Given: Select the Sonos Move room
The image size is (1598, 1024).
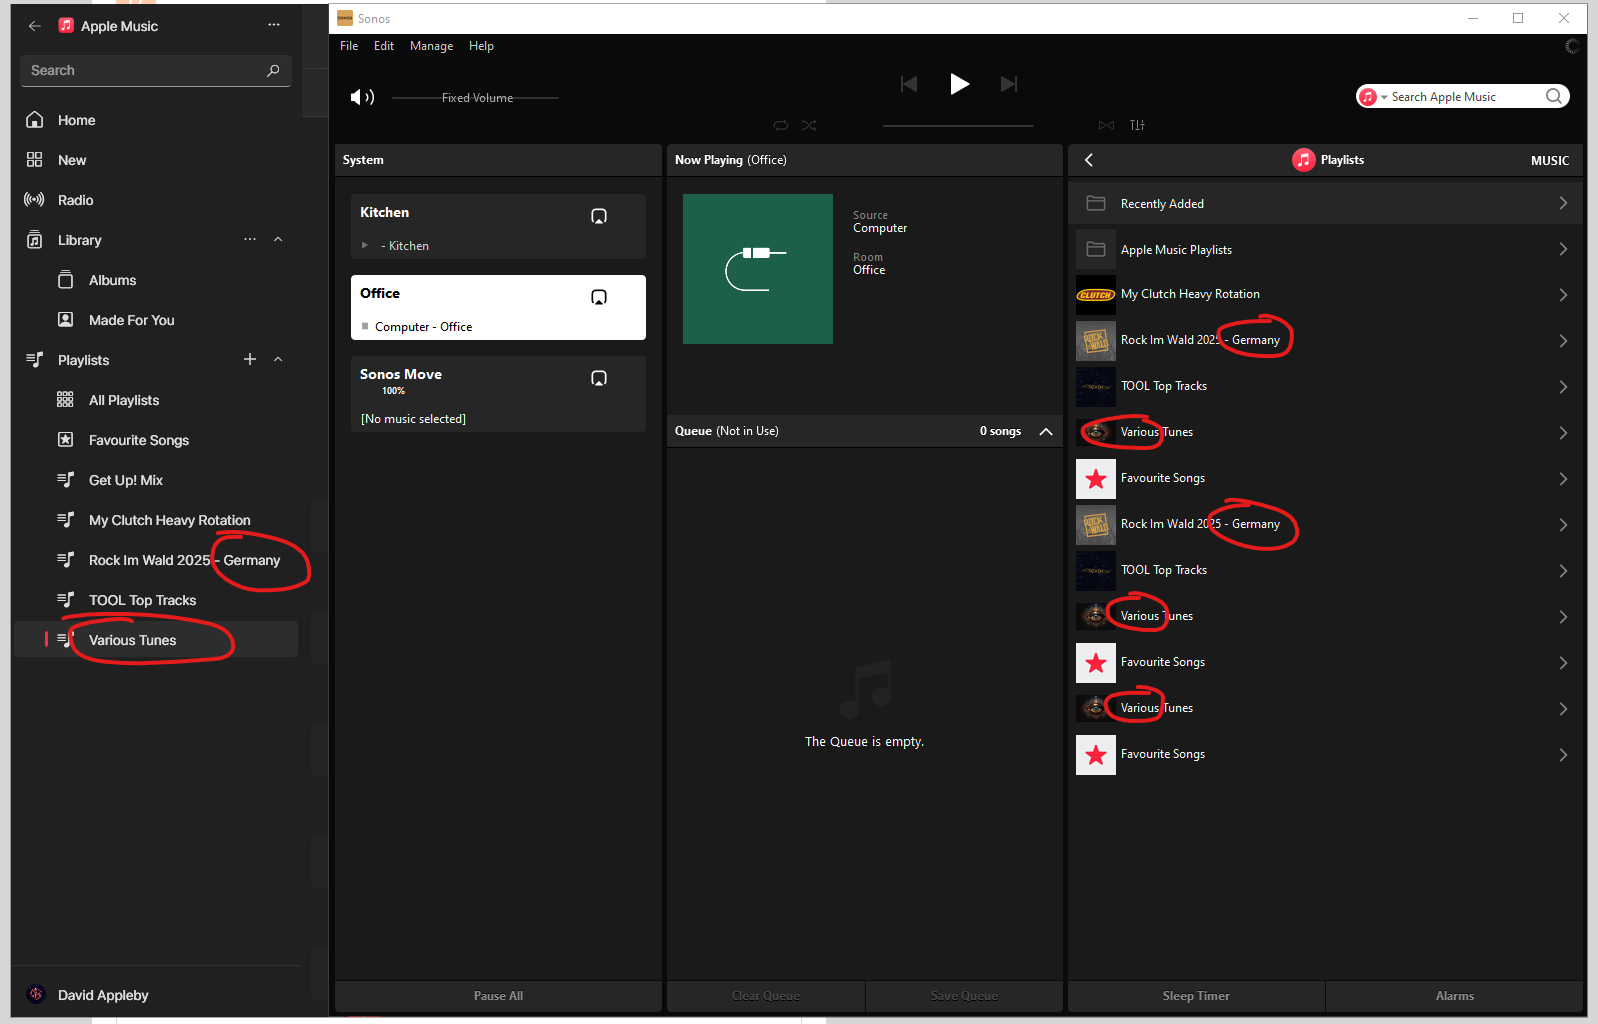Looking at the screenshot, I should click(x=498, y=394).
